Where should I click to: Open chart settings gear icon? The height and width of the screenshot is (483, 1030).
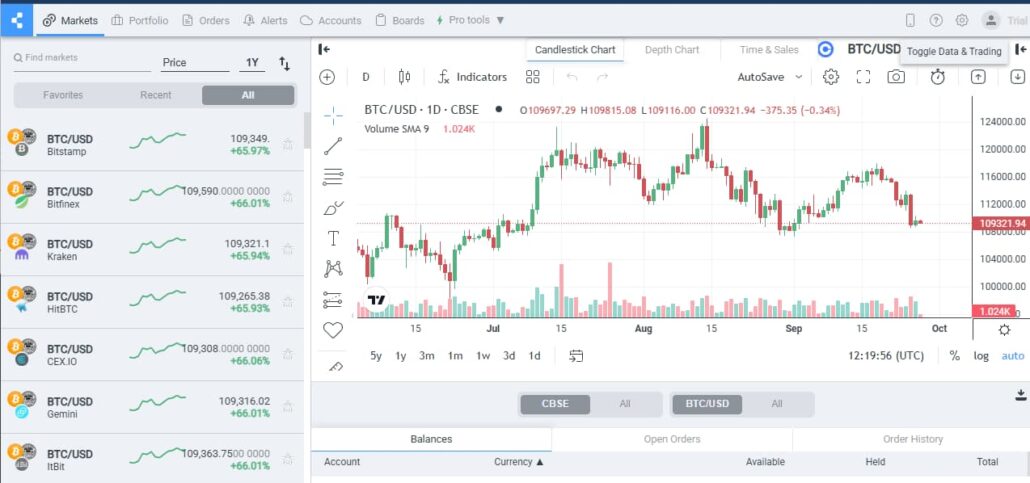(x=831, y=77)
